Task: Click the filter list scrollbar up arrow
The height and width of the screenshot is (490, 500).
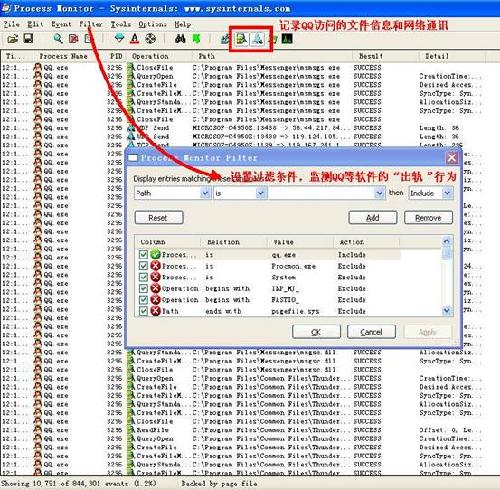Action: tap(447, 241)
